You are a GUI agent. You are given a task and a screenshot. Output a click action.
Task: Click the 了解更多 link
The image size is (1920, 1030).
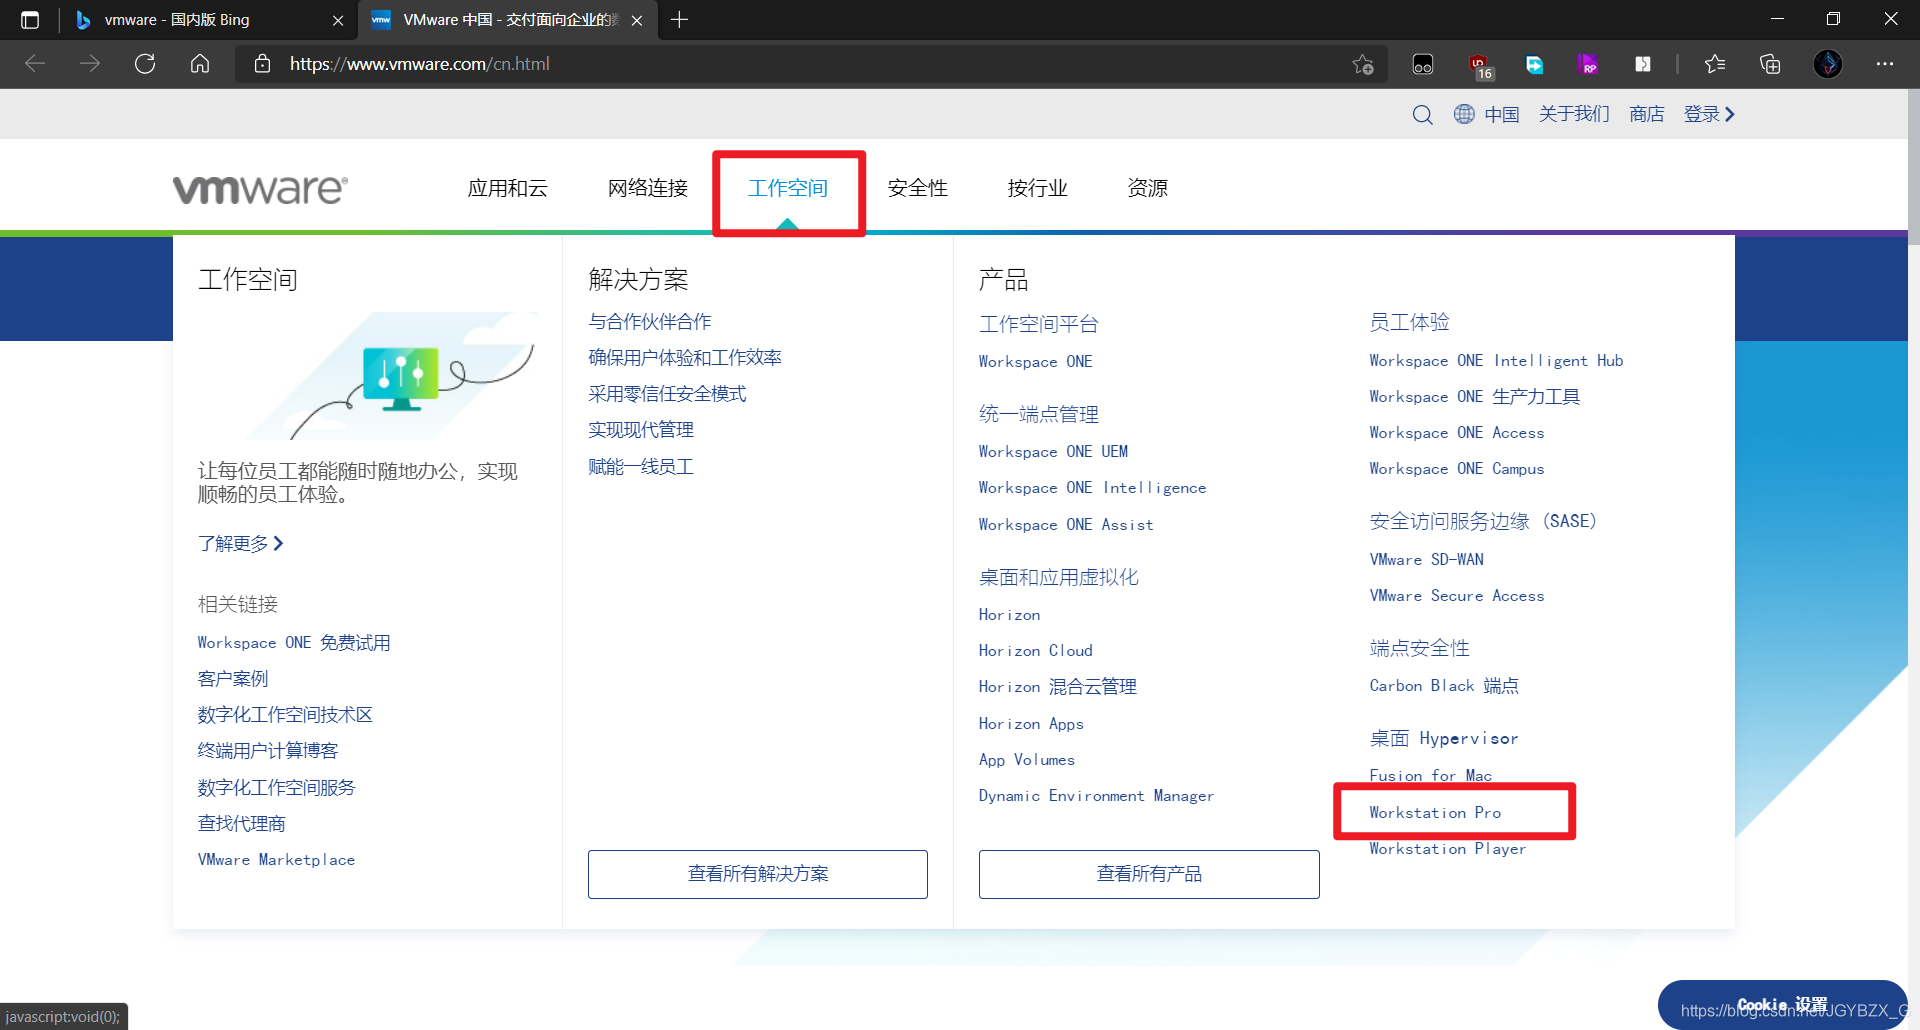[241, 543]
